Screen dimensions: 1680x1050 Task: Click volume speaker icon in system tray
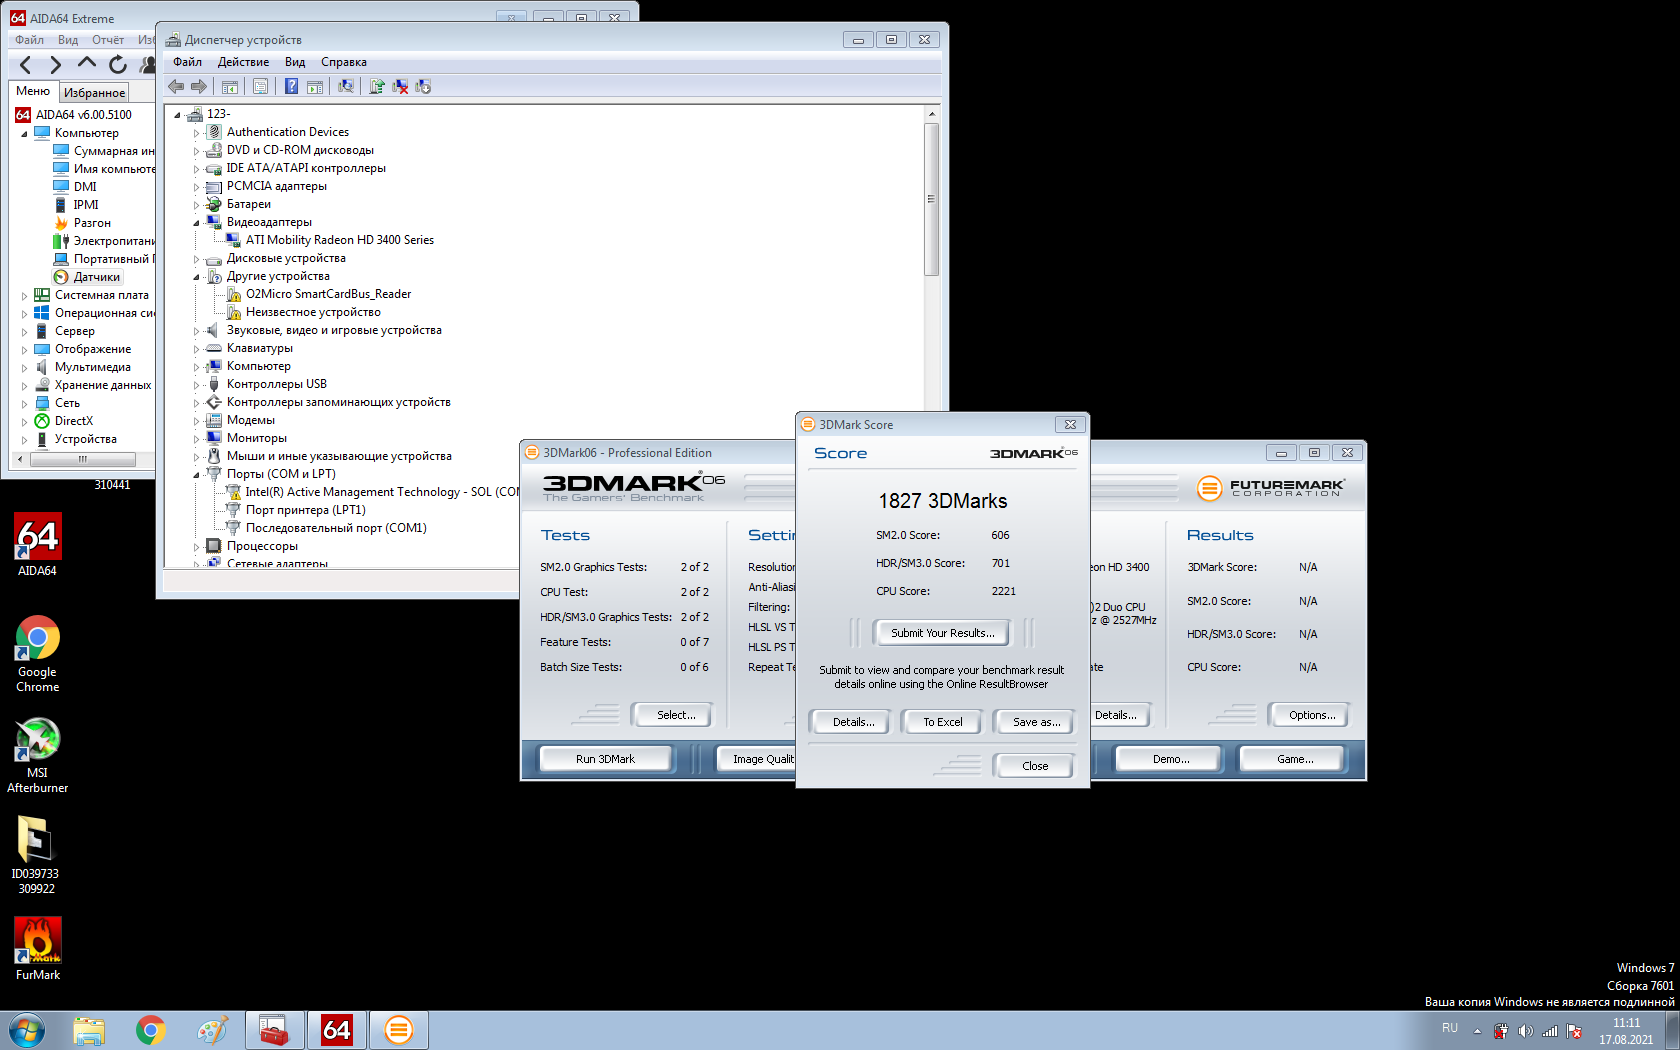tap(1525, 1031)
